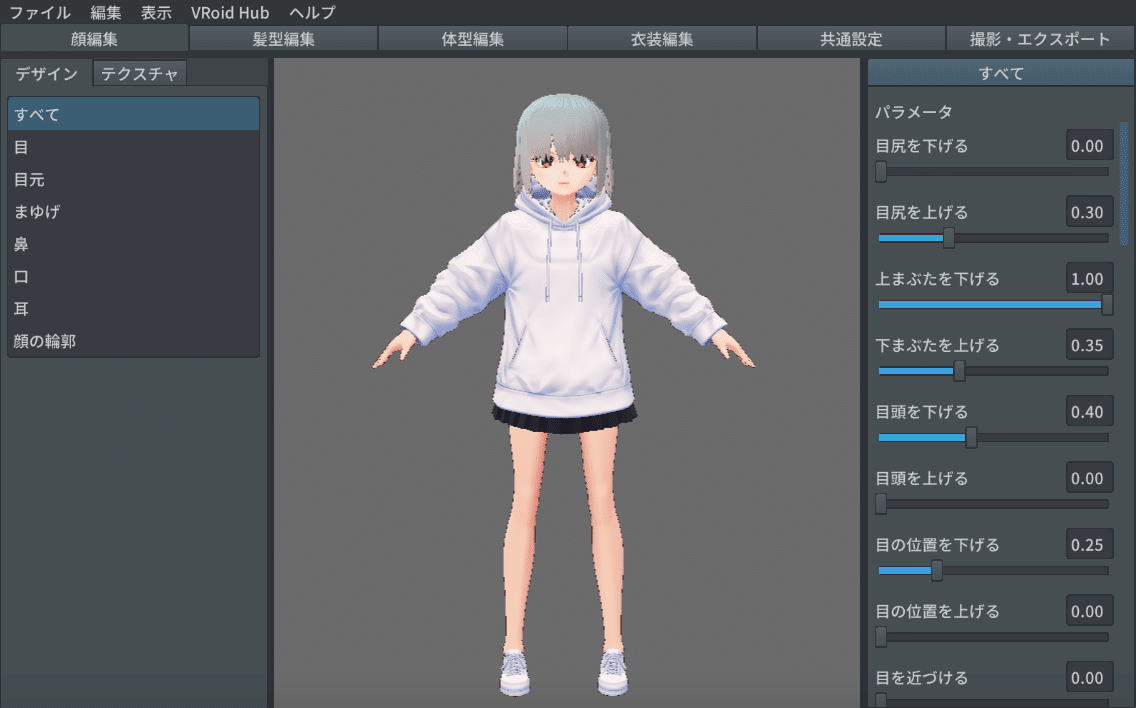
Task: Open the 編集 menu
Action: (x=103, y=13)
